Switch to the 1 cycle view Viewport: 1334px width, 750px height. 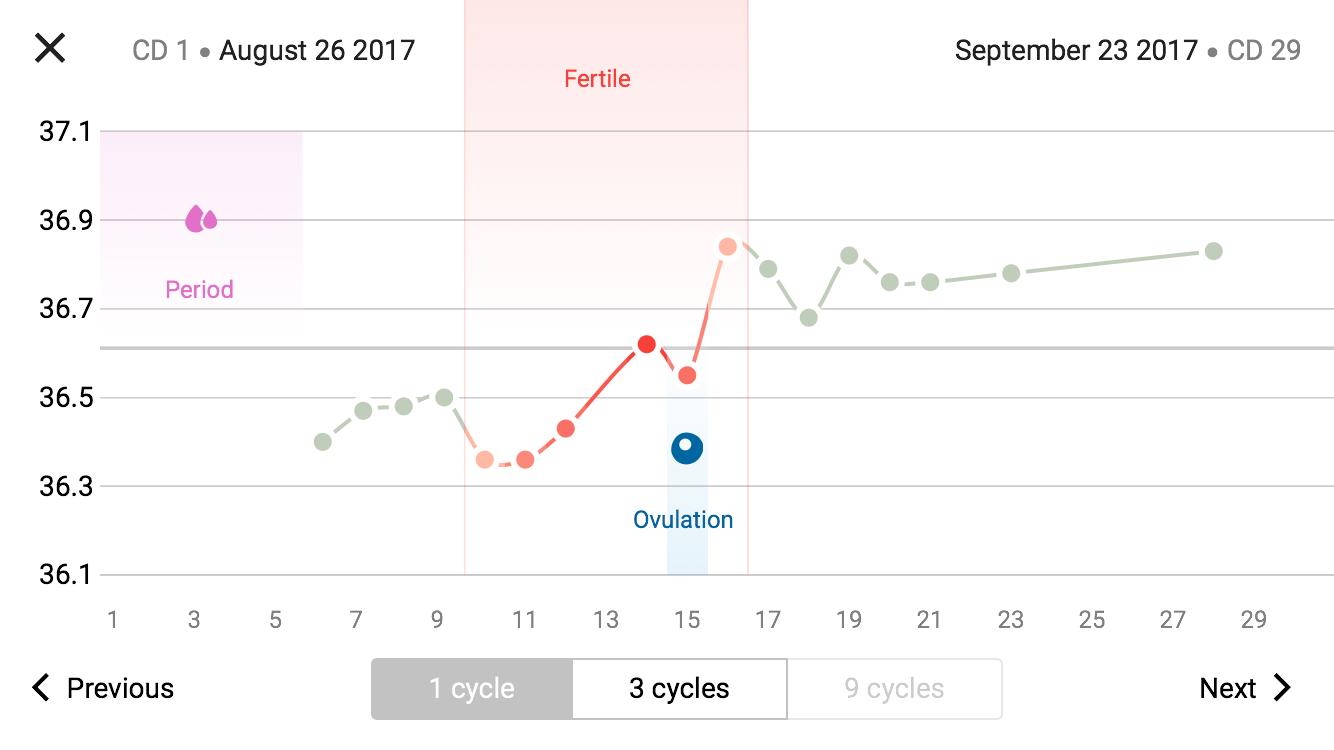[471, 689]
